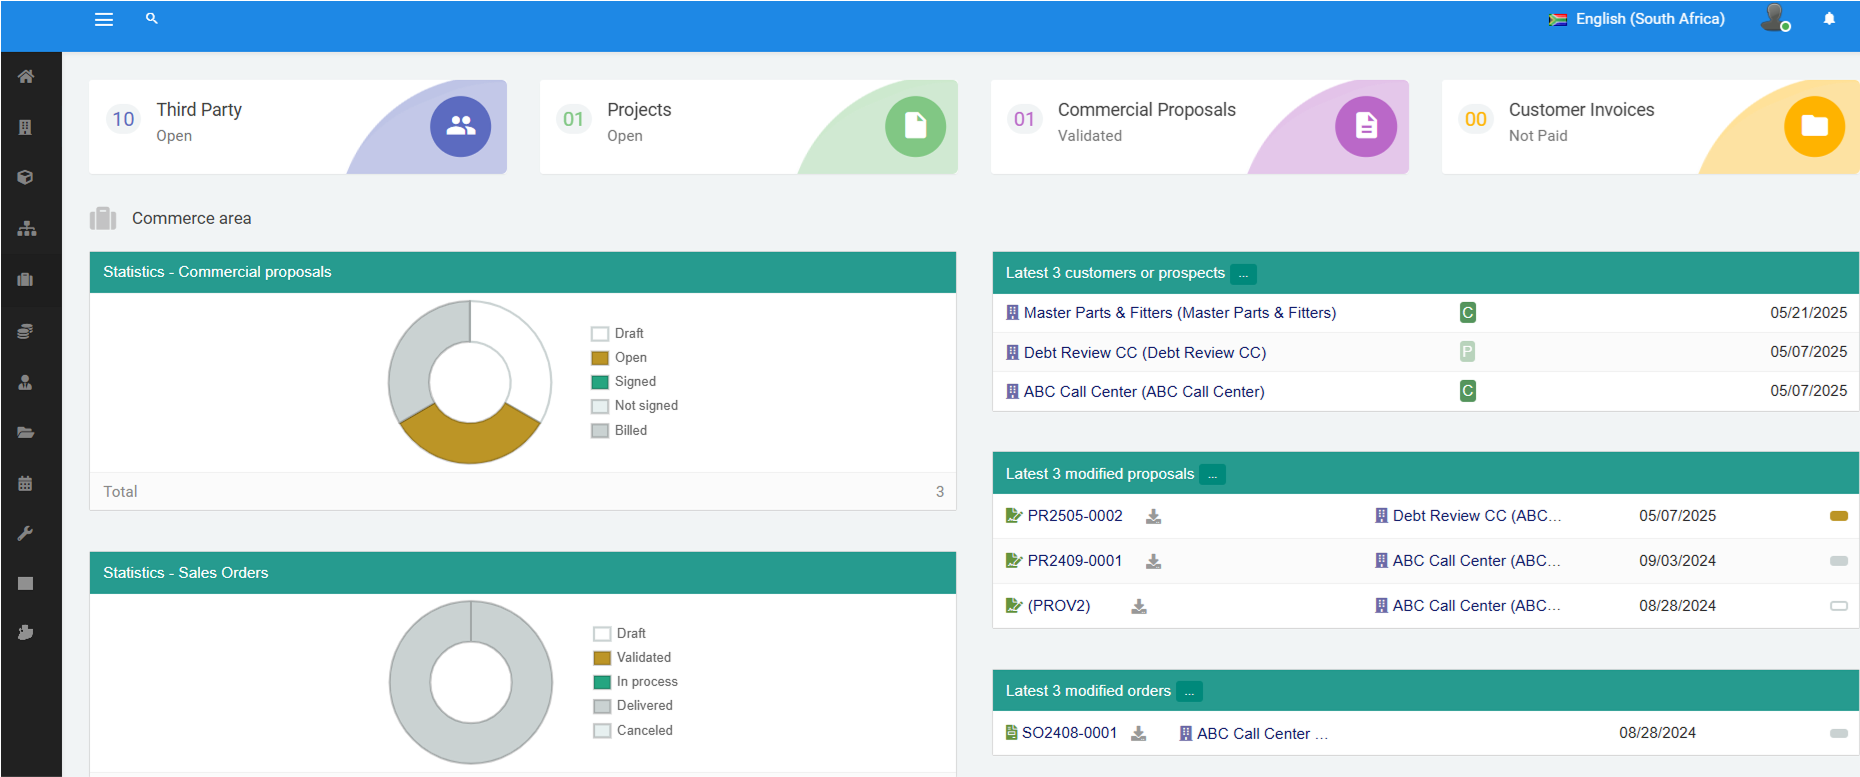Toggle Validated legend in Sales Orders chart

pos(643,657)
